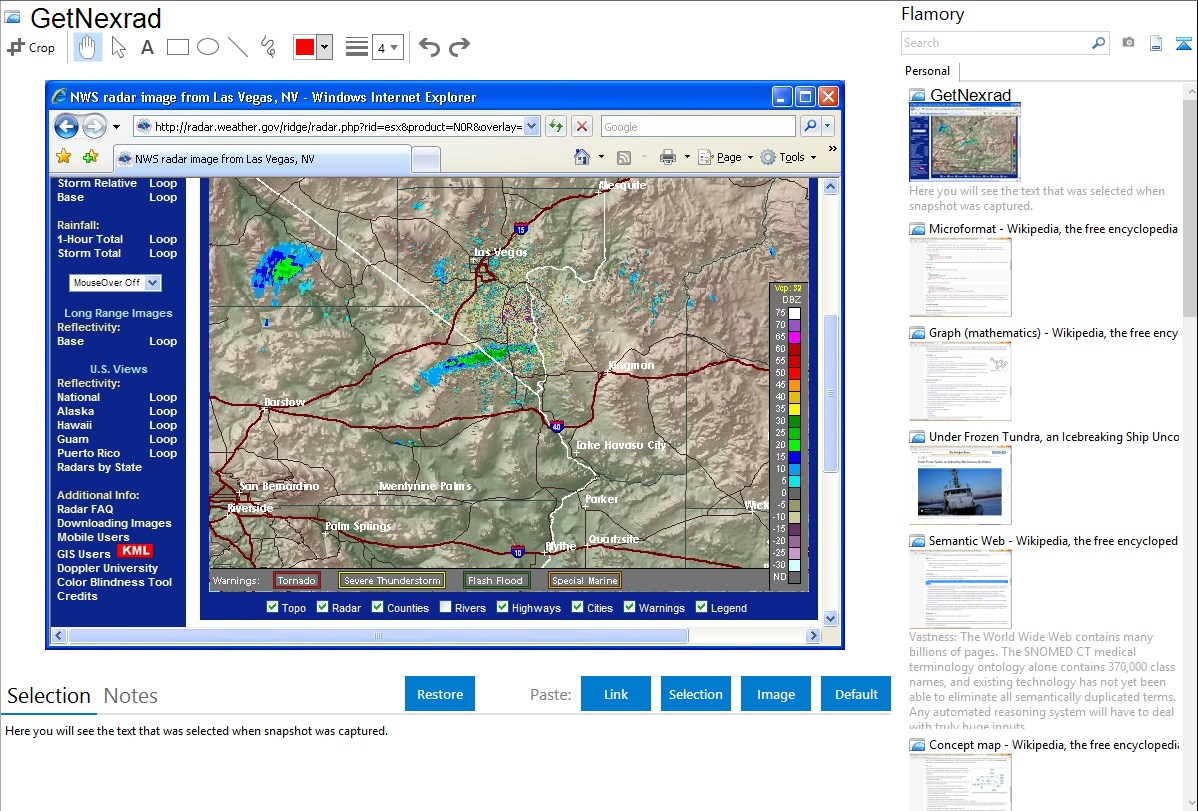Uncheck the Topo checkbox under the map
The width and height of the screenshot is (1198, 811).
(x=273, y=607)
